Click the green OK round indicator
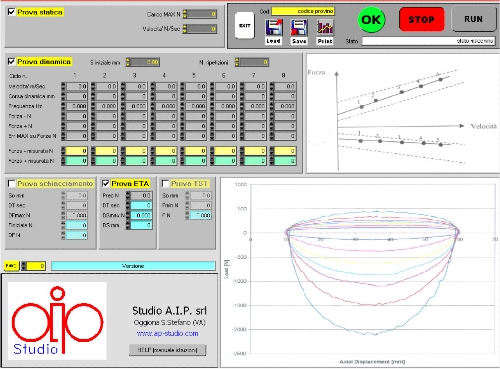500x369 pixels. pyautogui.click(x=371, y=20)
